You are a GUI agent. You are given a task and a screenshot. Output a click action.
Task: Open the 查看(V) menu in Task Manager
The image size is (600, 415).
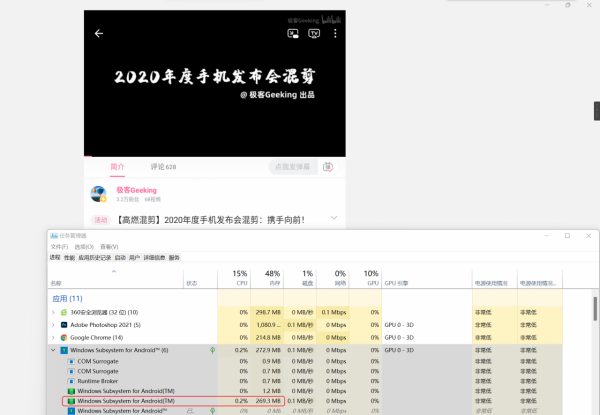click(109, 247)
